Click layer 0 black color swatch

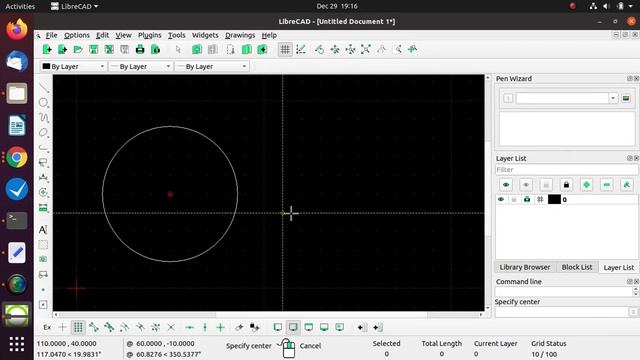(x=554, y=199)
